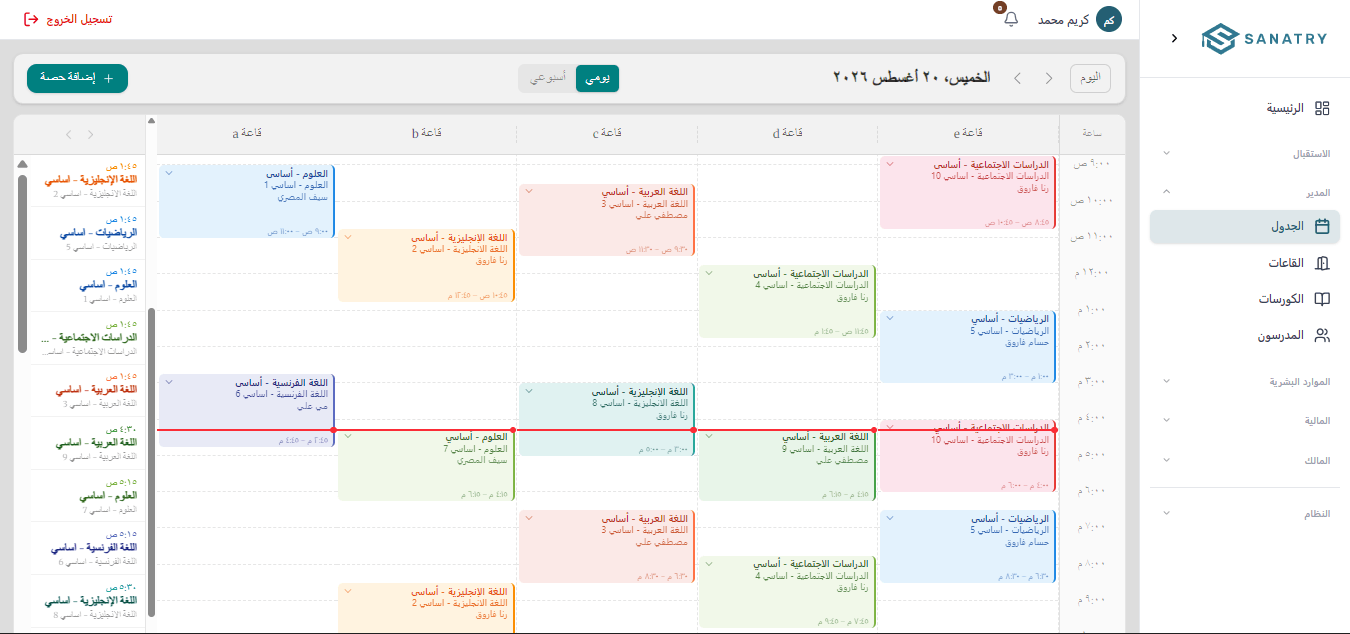Open الدراسات الاجتماعية أساسي 4 card ending 1:45 م
This screenshot has width=1350, height=634.
click(x=788, y=301)
